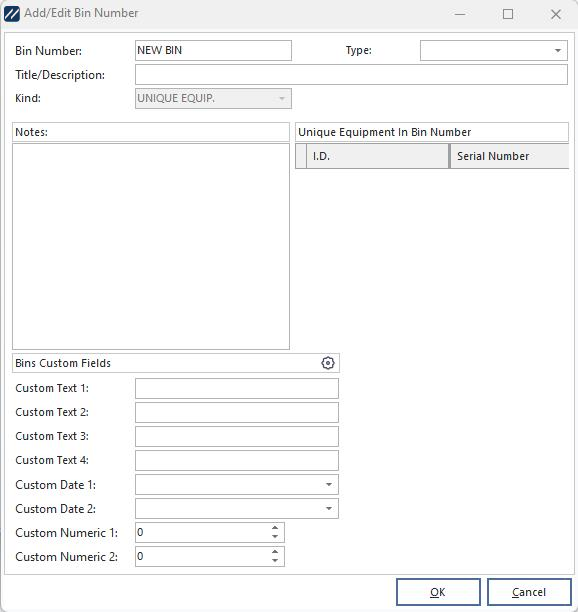Minimize the Add/Edit Bin Number window
The width and height of the screenshot is (578, 612).
click(460, 14)
